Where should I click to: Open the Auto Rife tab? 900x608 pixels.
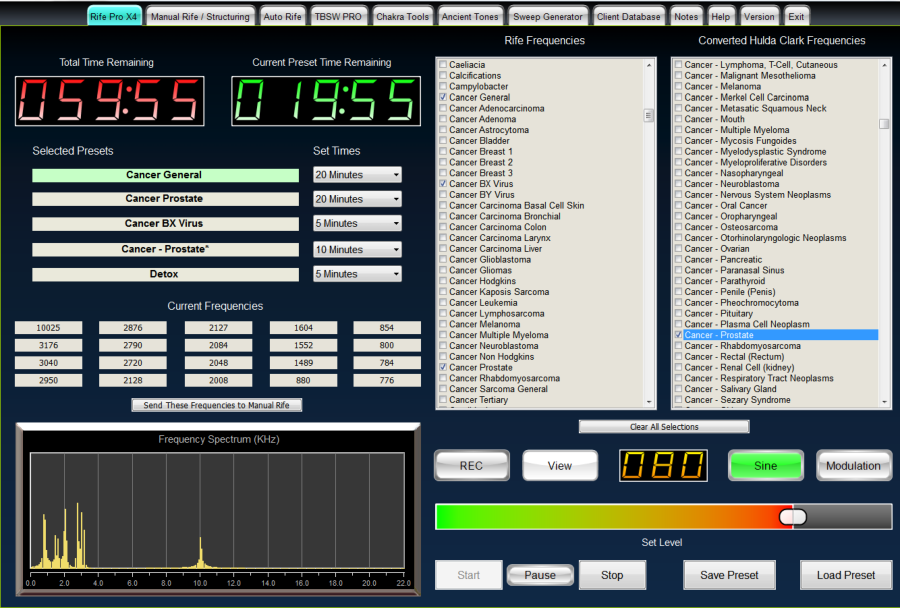(x=282, y=16)
